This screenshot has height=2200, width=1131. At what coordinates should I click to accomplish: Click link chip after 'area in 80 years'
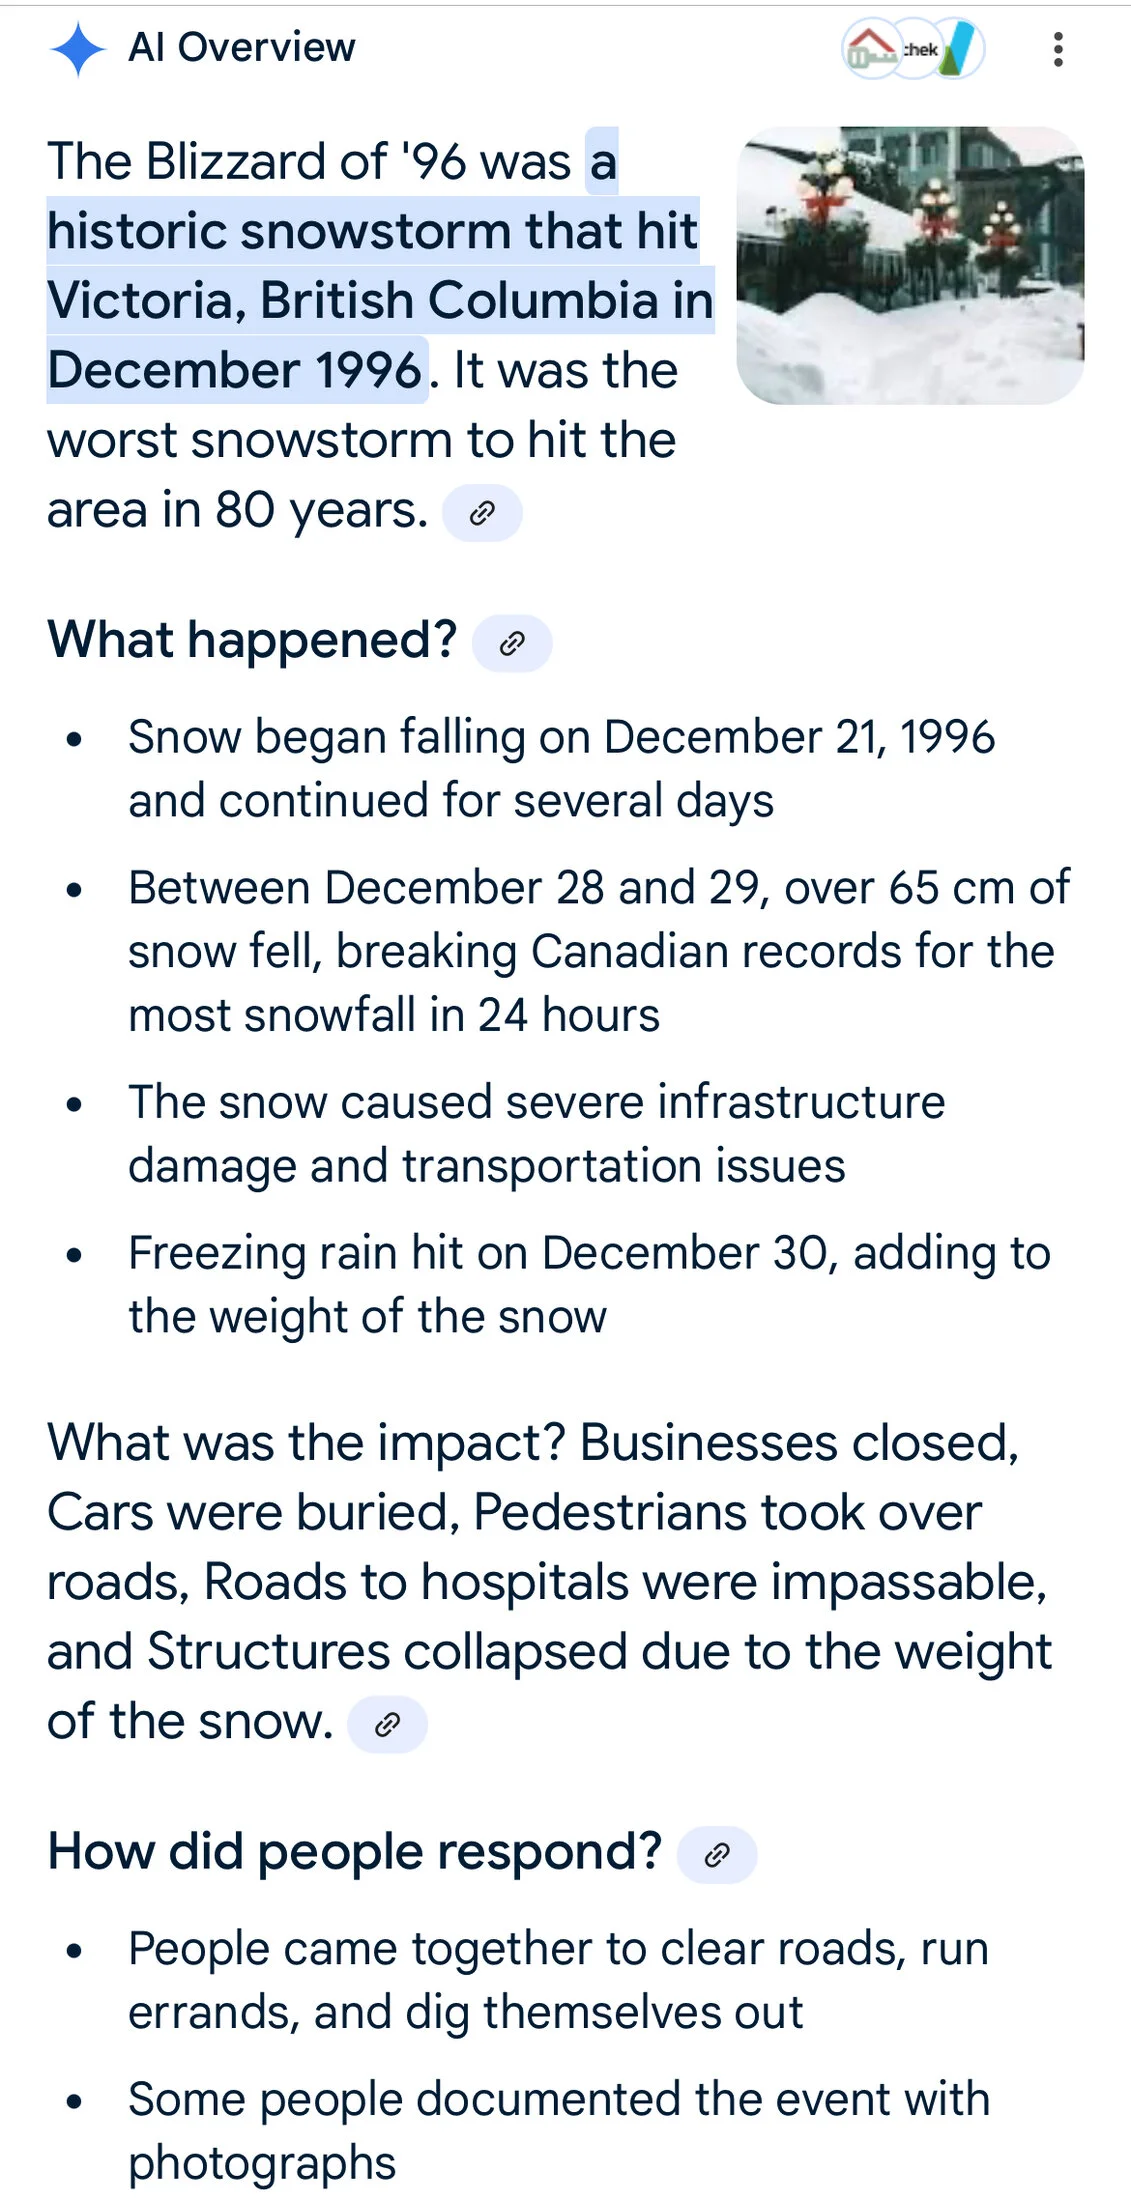tap(483, 513)
